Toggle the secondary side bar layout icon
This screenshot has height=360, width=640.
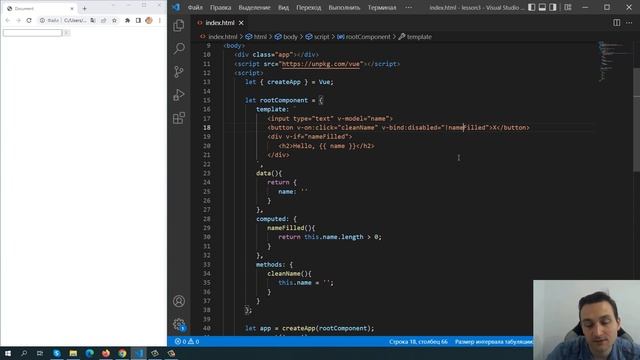click(x=553, y=7)
